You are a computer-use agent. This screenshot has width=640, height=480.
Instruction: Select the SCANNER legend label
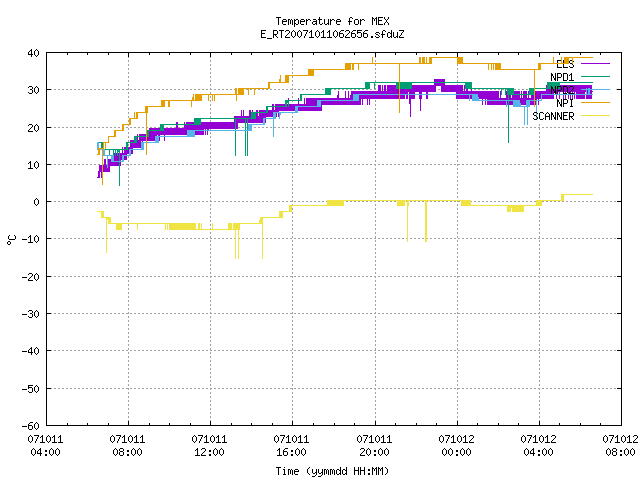pos(553,116)
